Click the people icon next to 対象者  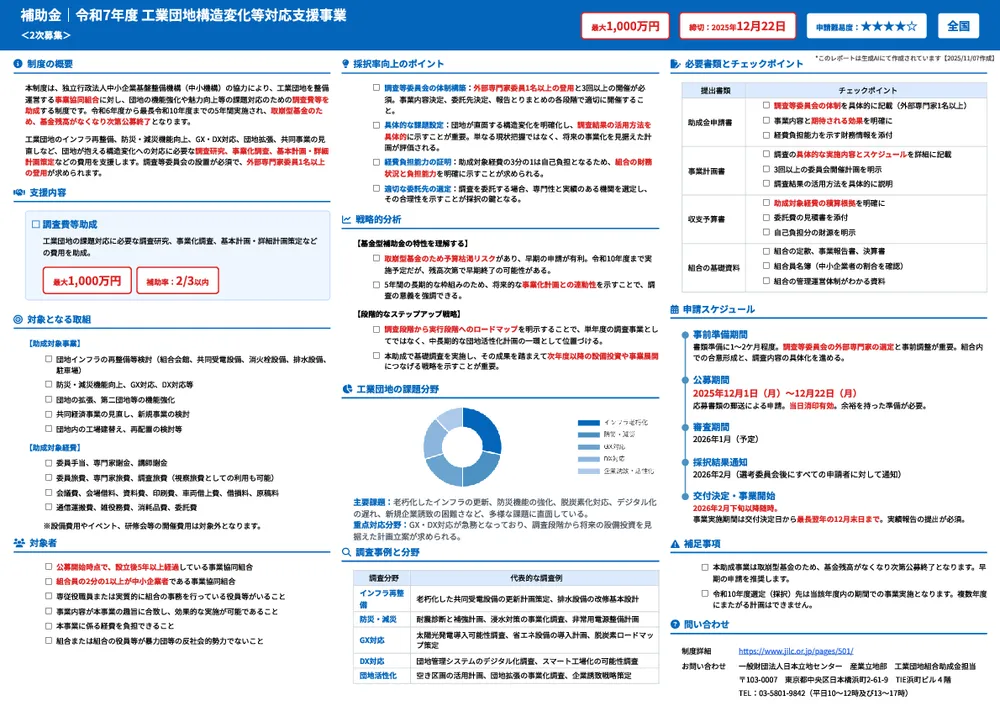click(x=20, y=543)
